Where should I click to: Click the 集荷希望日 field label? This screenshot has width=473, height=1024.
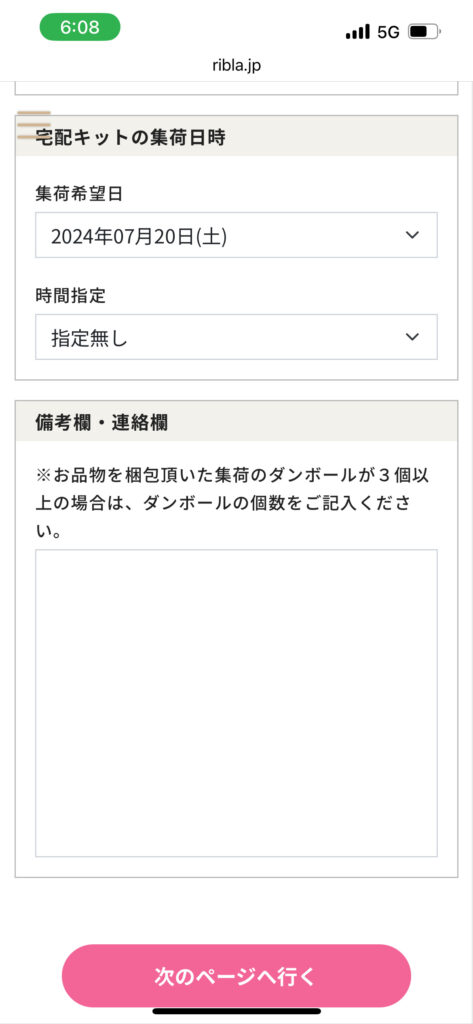pyautogui.click(x=79, y=193)
